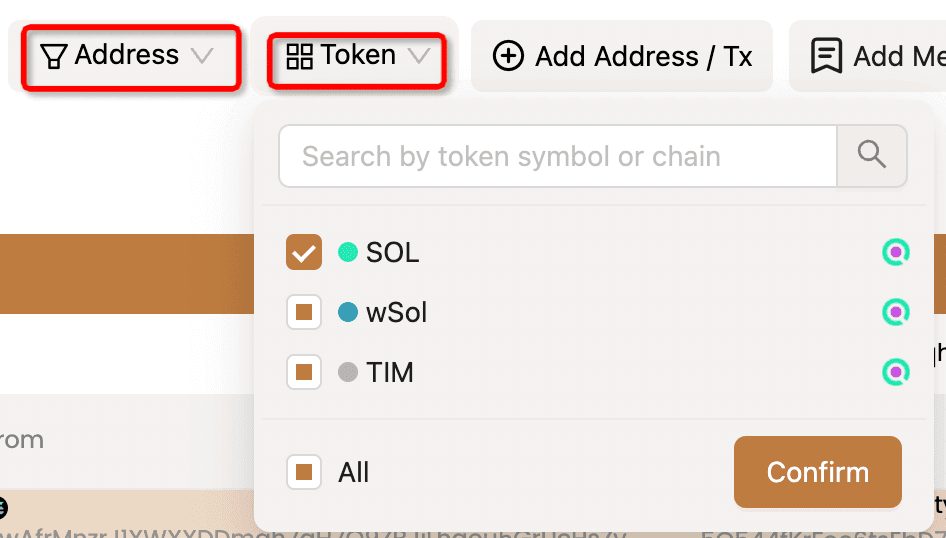946x538 pixels.
Task: Click the funnel filter icon beside Address
Action: (x=54, y=56)
